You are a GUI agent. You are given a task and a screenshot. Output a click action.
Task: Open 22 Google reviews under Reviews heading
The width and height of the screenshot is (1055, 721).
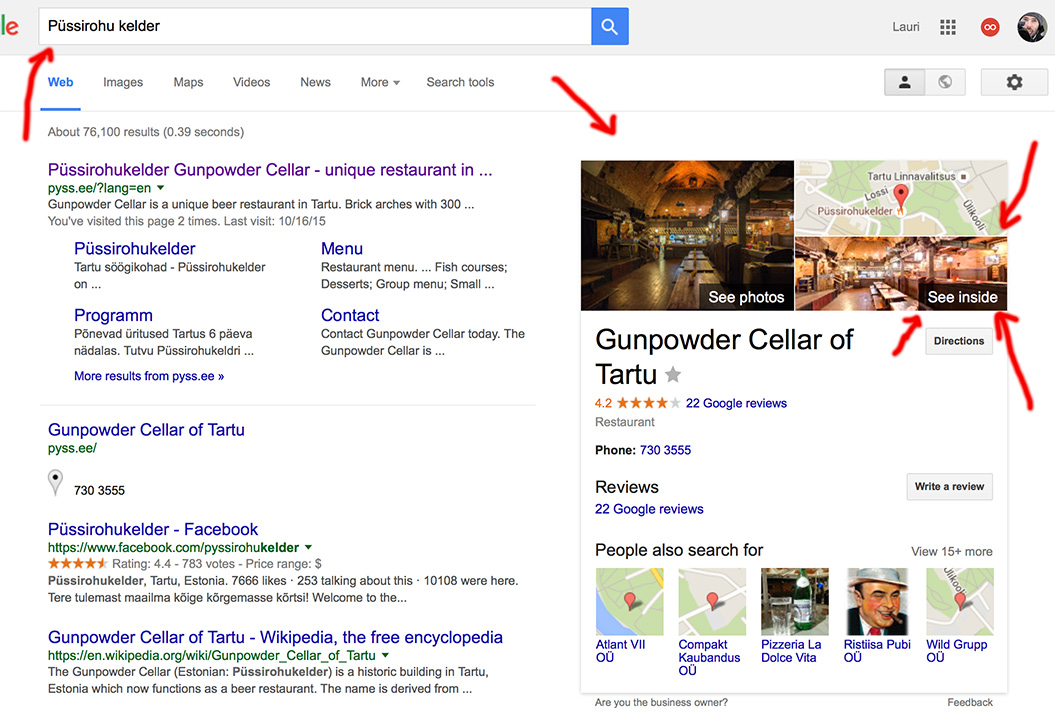649,509
